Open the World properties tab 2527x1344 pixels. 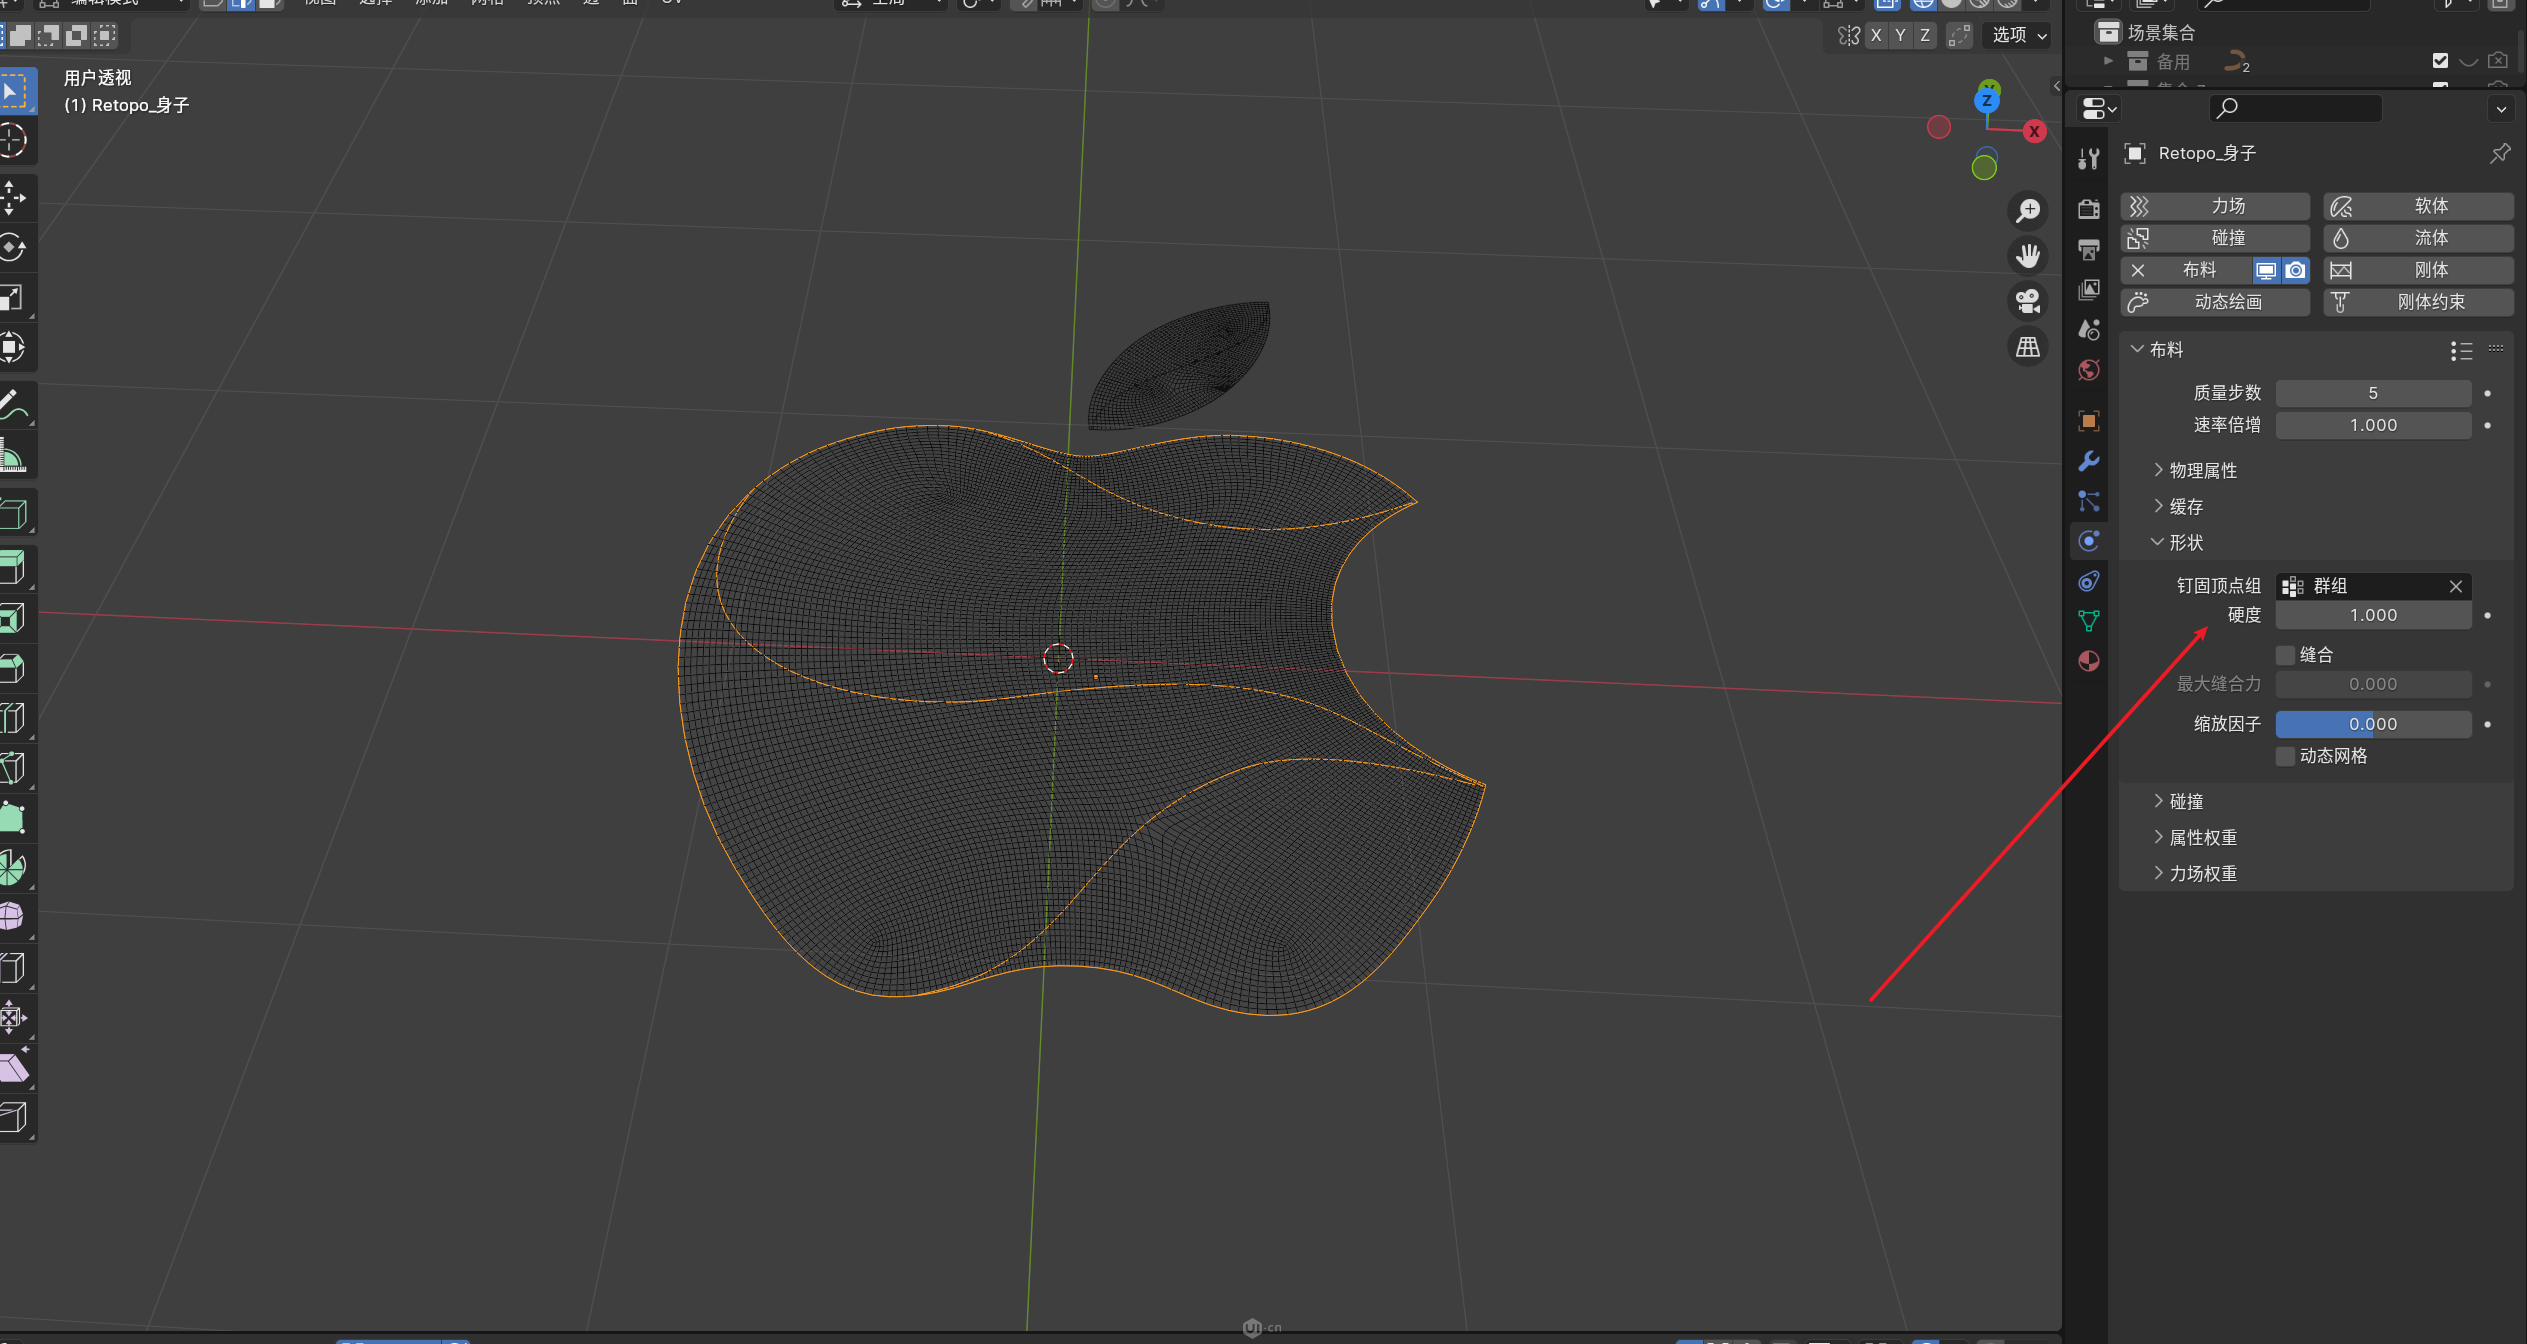(2089, 370)
